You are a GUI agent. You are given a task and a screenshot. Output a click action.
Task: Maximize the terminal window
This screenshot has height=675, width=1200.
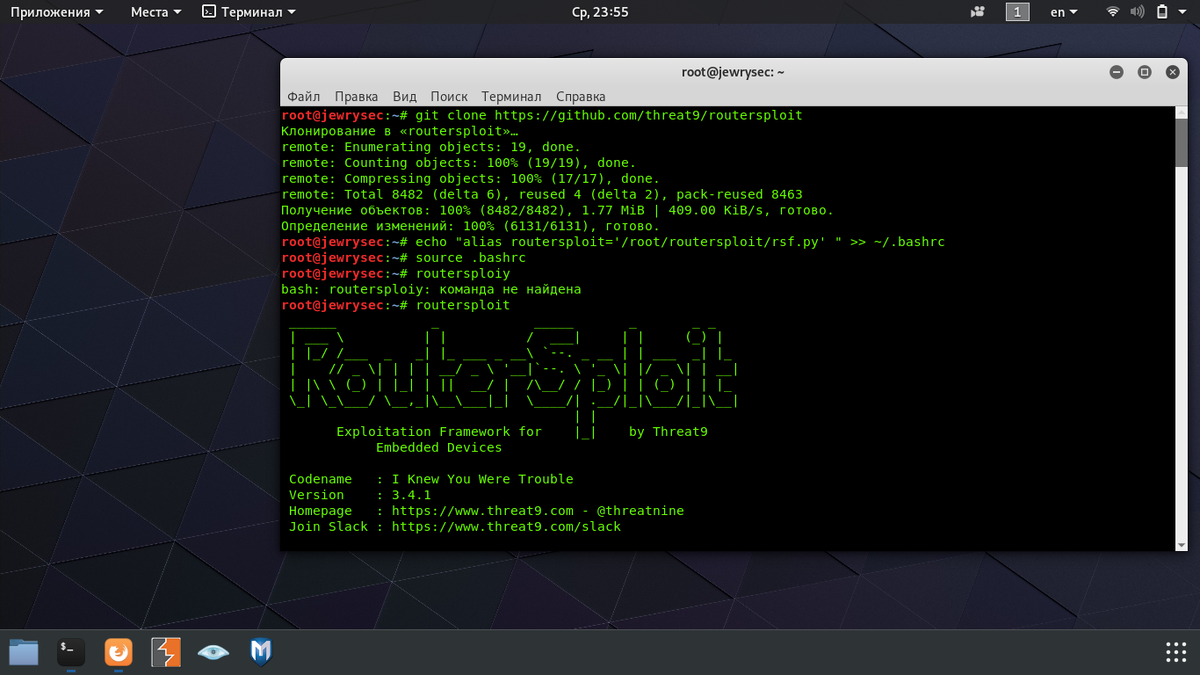point(1145,72)
